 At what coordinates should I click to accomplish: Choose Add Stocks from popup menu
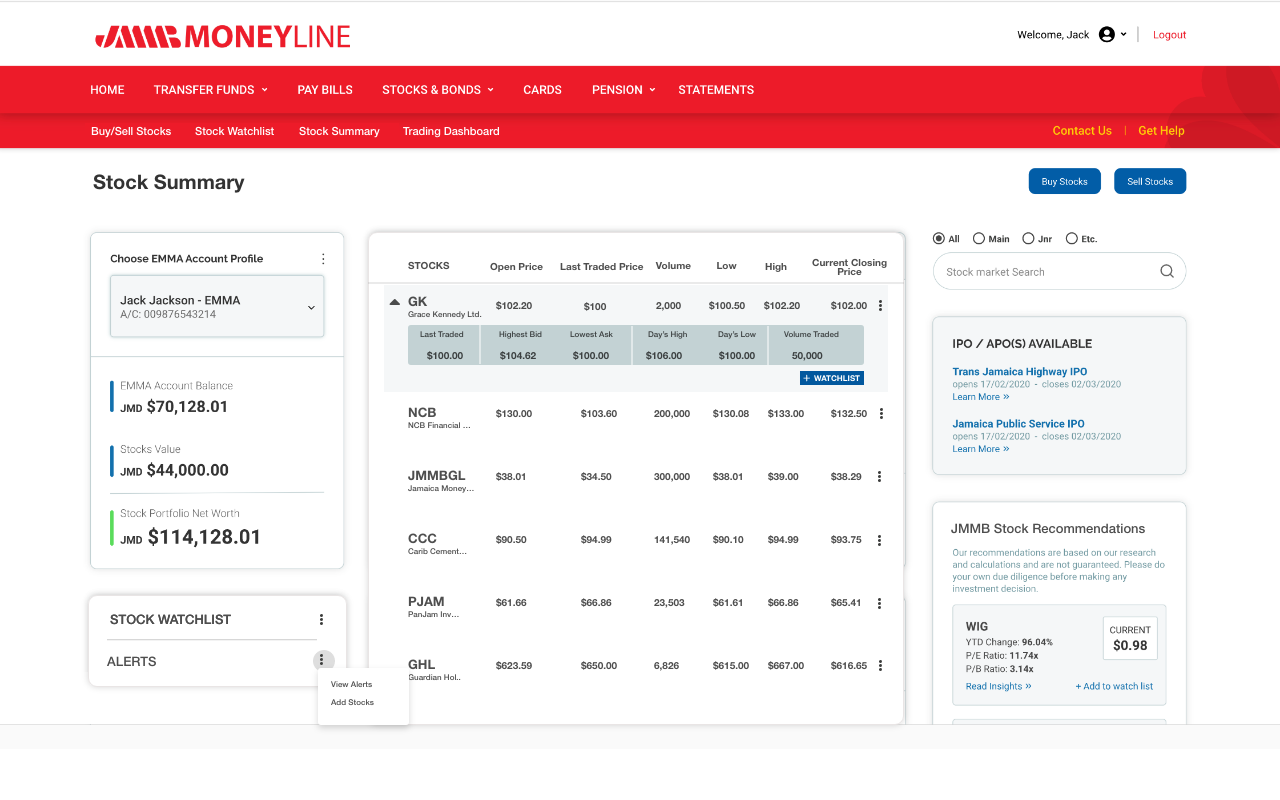(x=352, y=703)
